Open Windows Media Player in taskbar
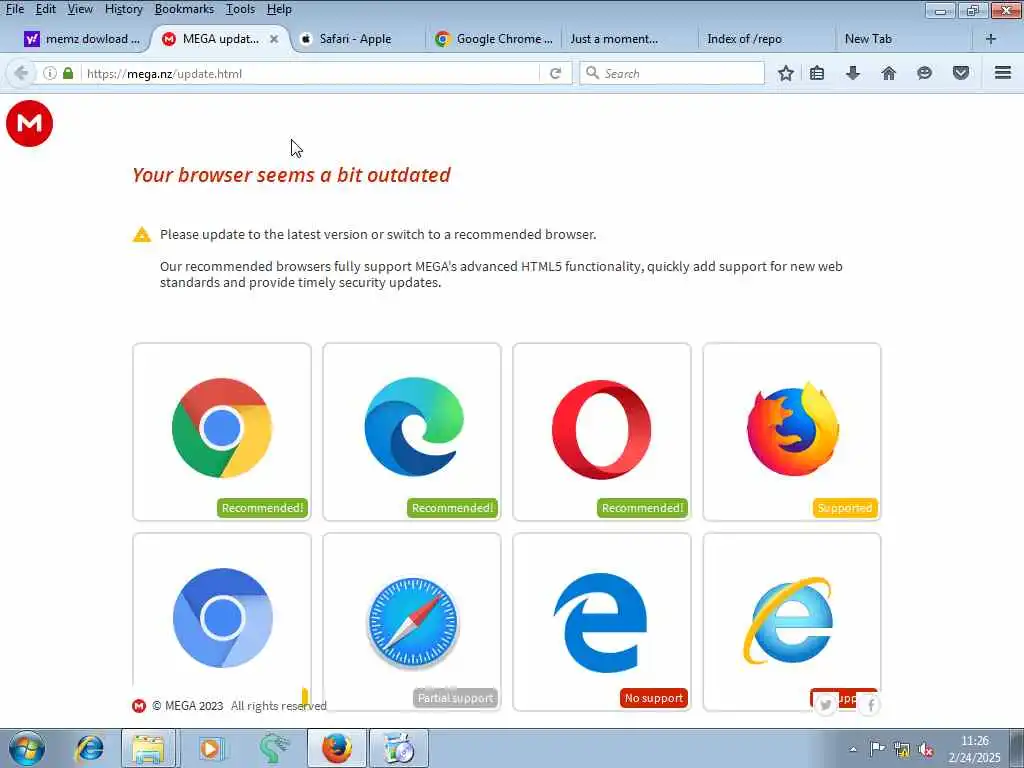The width and height of the screenshot is (1024, 768). click(210, 748)
